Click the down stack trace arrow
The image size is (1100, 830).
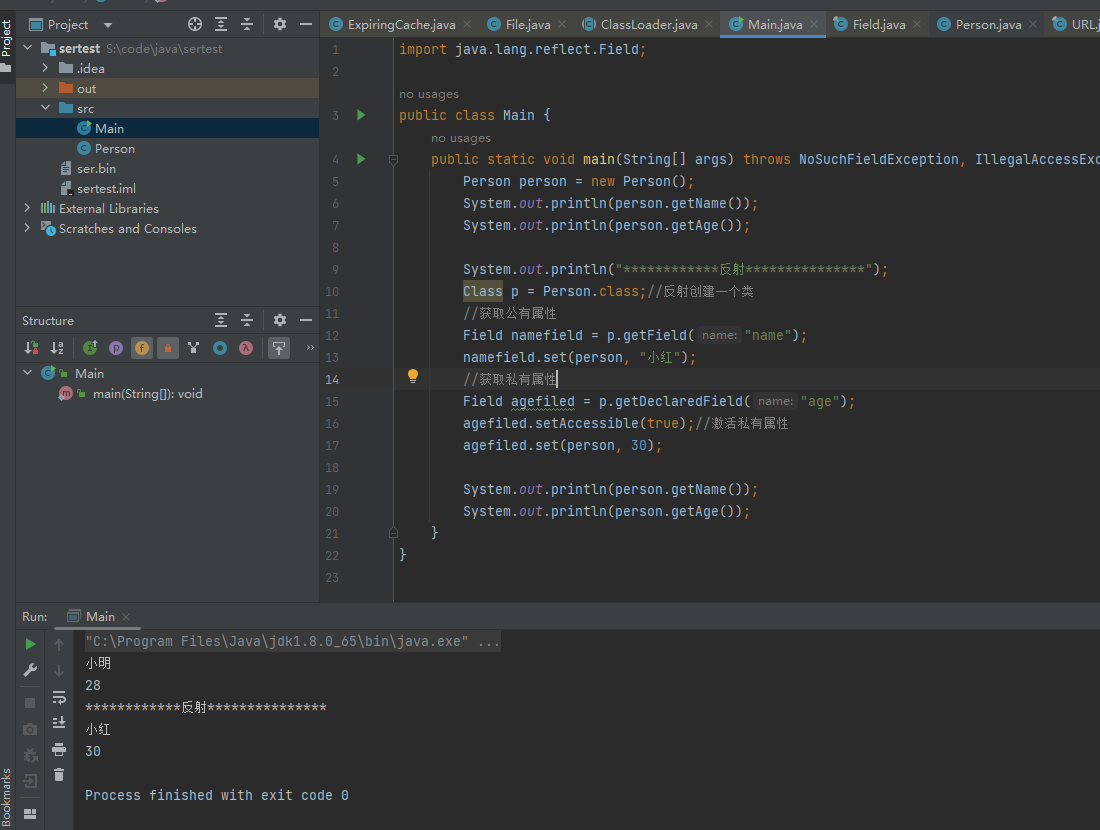(x=59, y=671)
